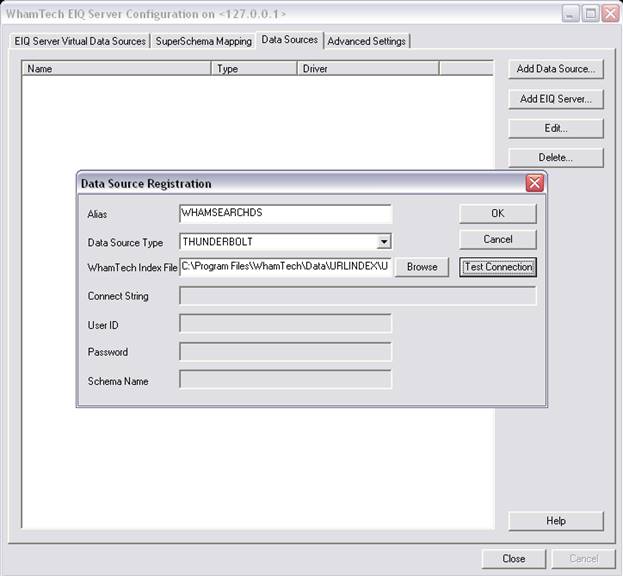
Task: Click the Data Source Type label
Action: click(x=125, y=243)
